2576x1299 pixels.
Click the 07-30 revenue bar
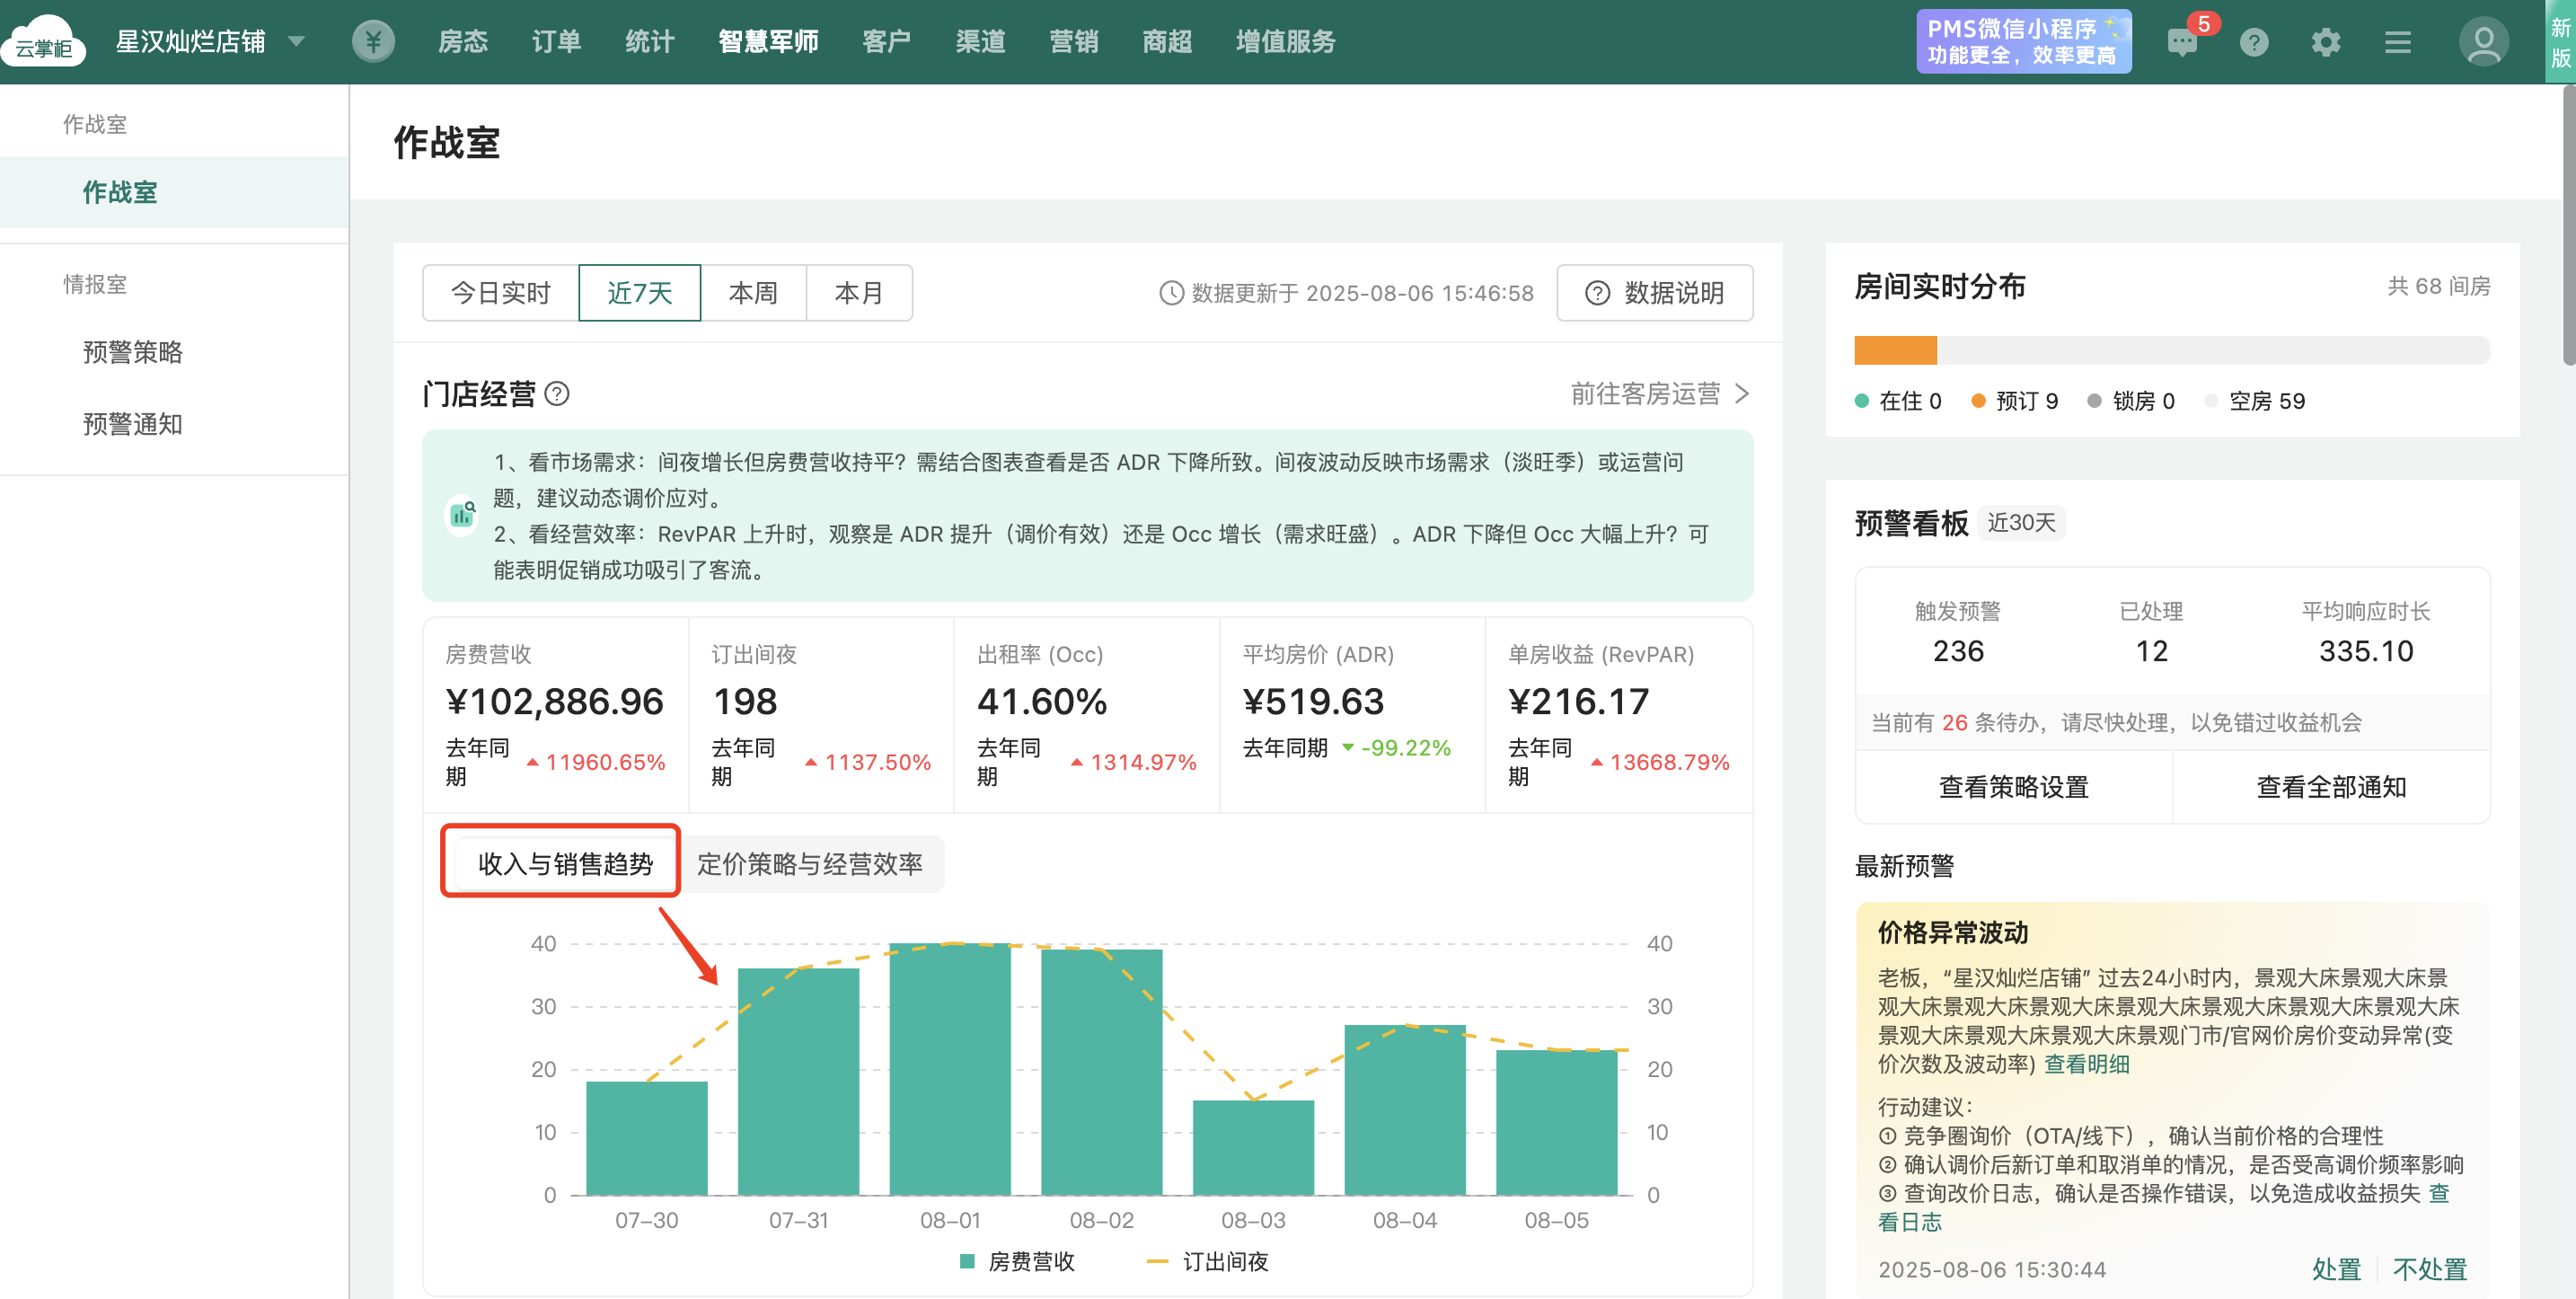point(647,1138)
